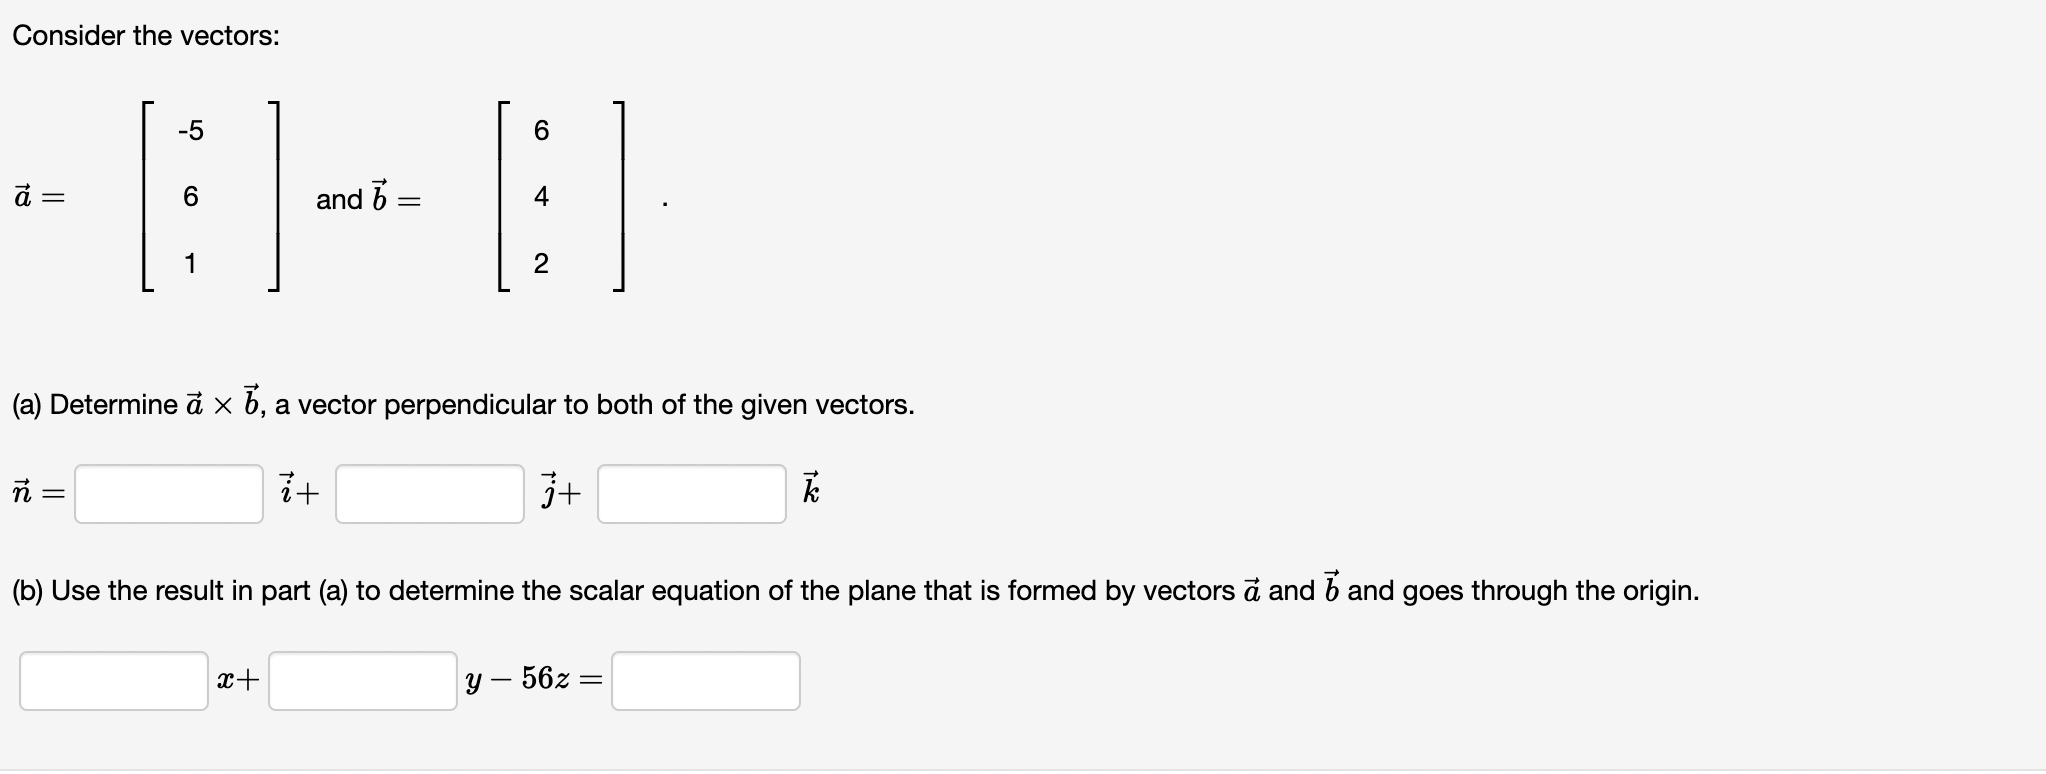Image resolution: width=2046 pixels, height=774 pixels.
Task: Click the vector a column matrix
Action: (x=208, y=197)
